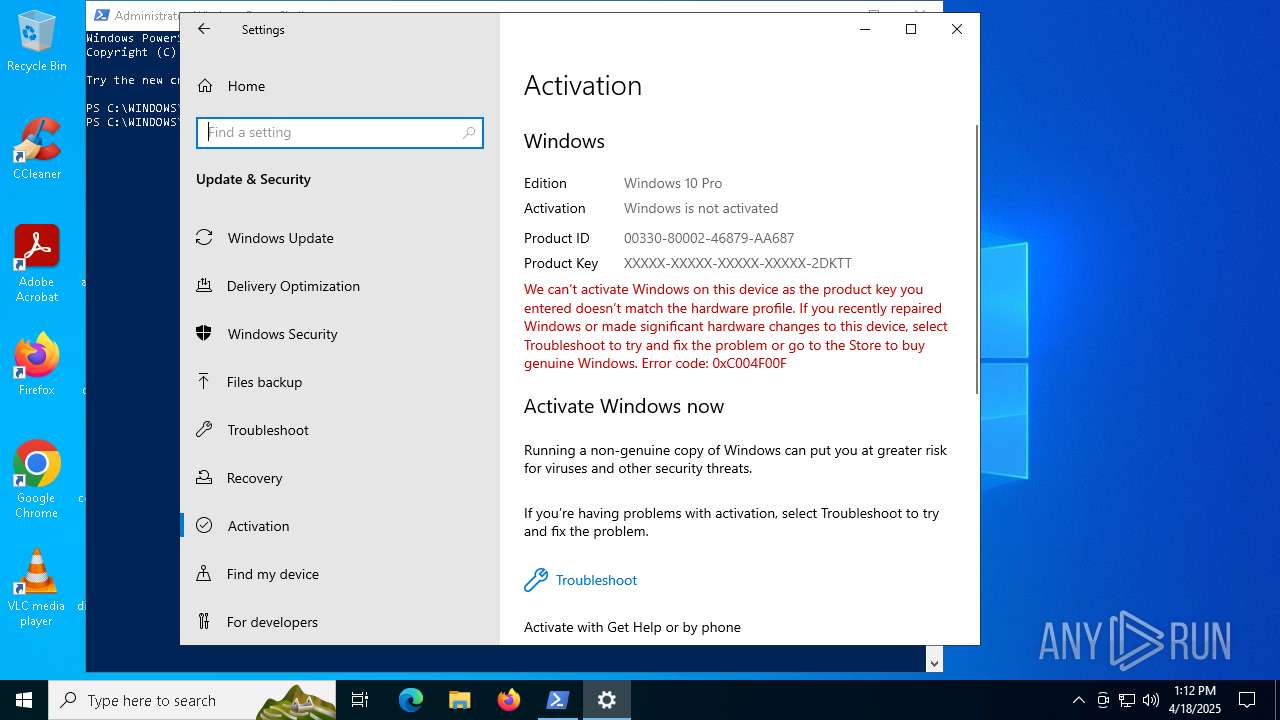
Task: Open the Action Center notifications icon
Action: [1247, 700]
